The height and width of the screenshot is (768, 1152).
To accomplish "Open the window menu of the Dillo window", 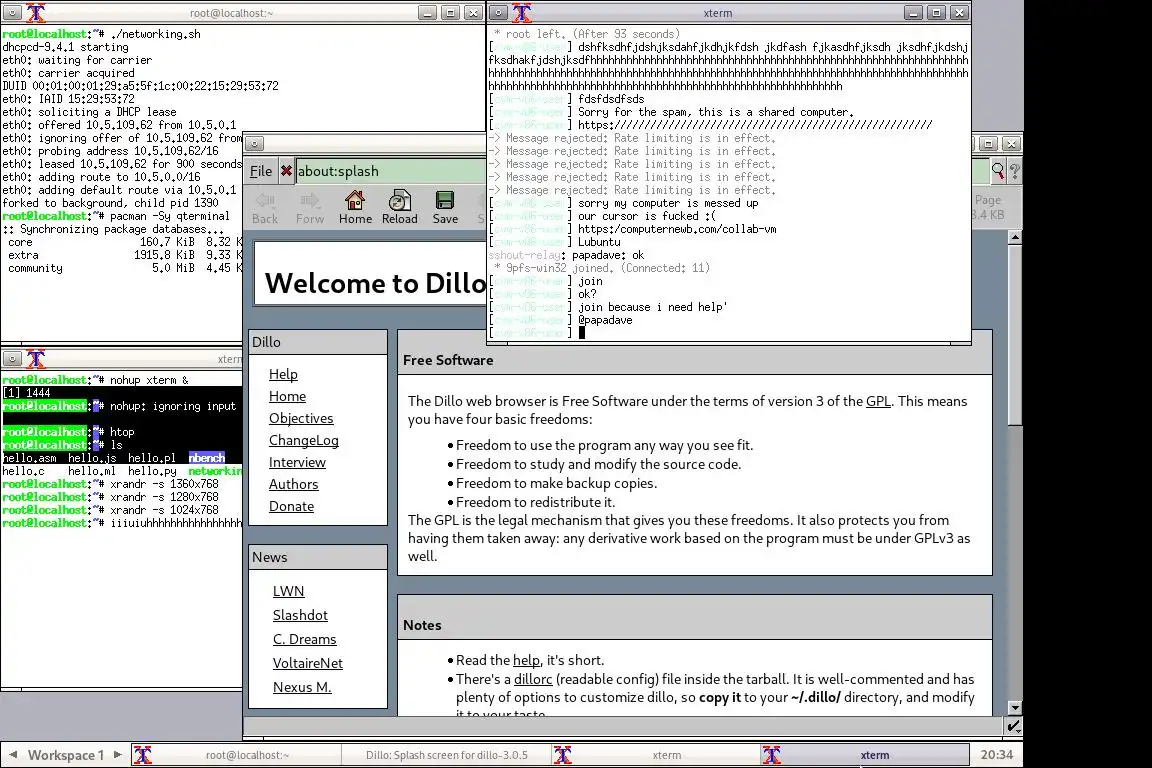I will point(254,143).
